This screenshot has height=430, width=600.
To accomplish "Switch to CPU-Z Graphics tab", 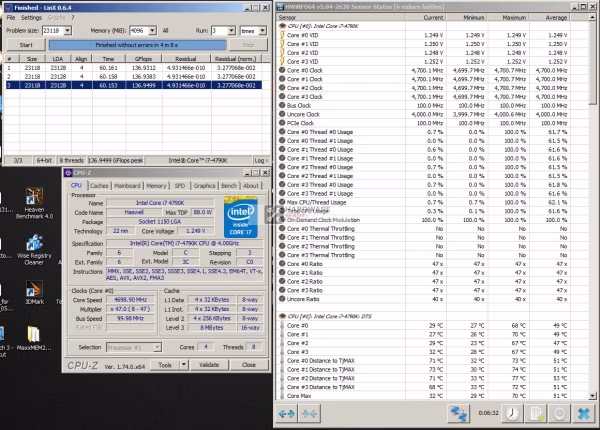I will pyautogui.click(x=204, y=186).
